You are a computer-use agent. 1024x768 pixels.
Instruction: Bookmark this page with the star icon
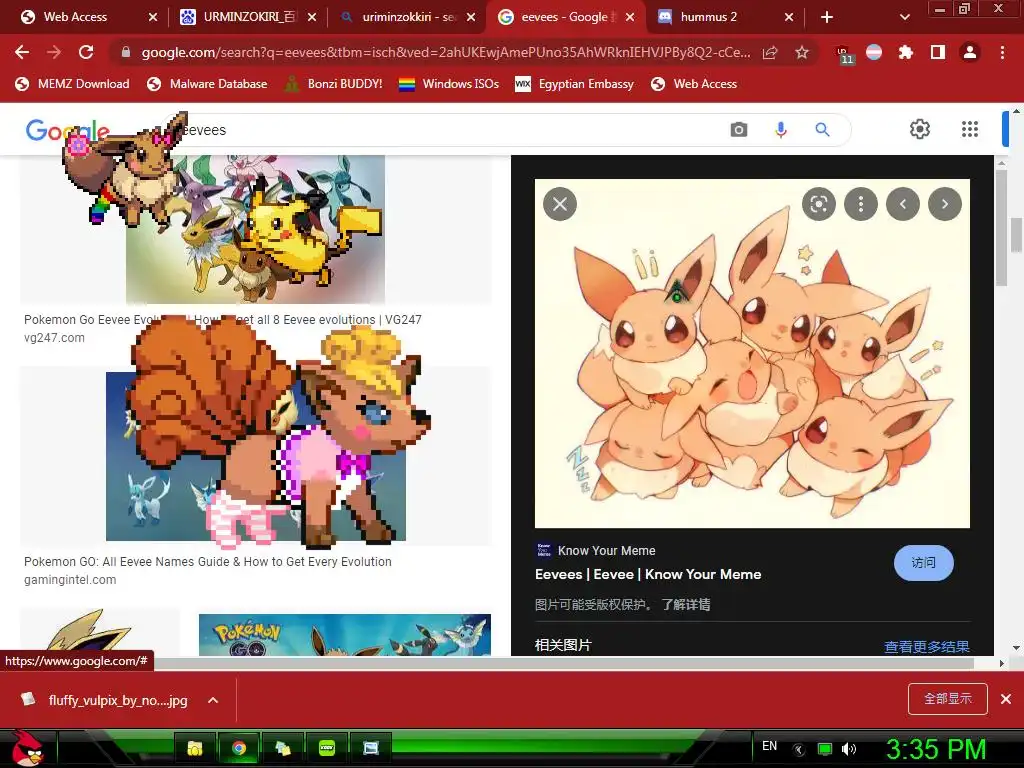coord(802,52)
